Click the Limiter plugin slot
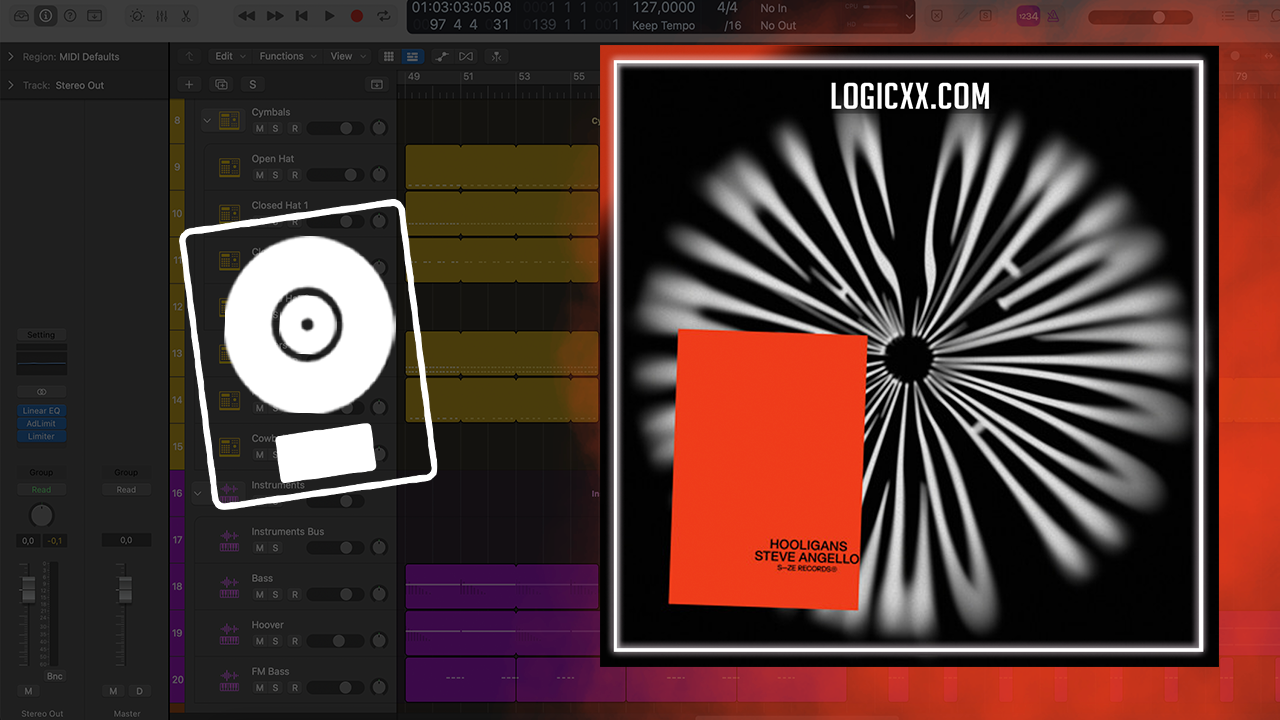Screen dimensions: 1280x720 click(x=41, y=436)
